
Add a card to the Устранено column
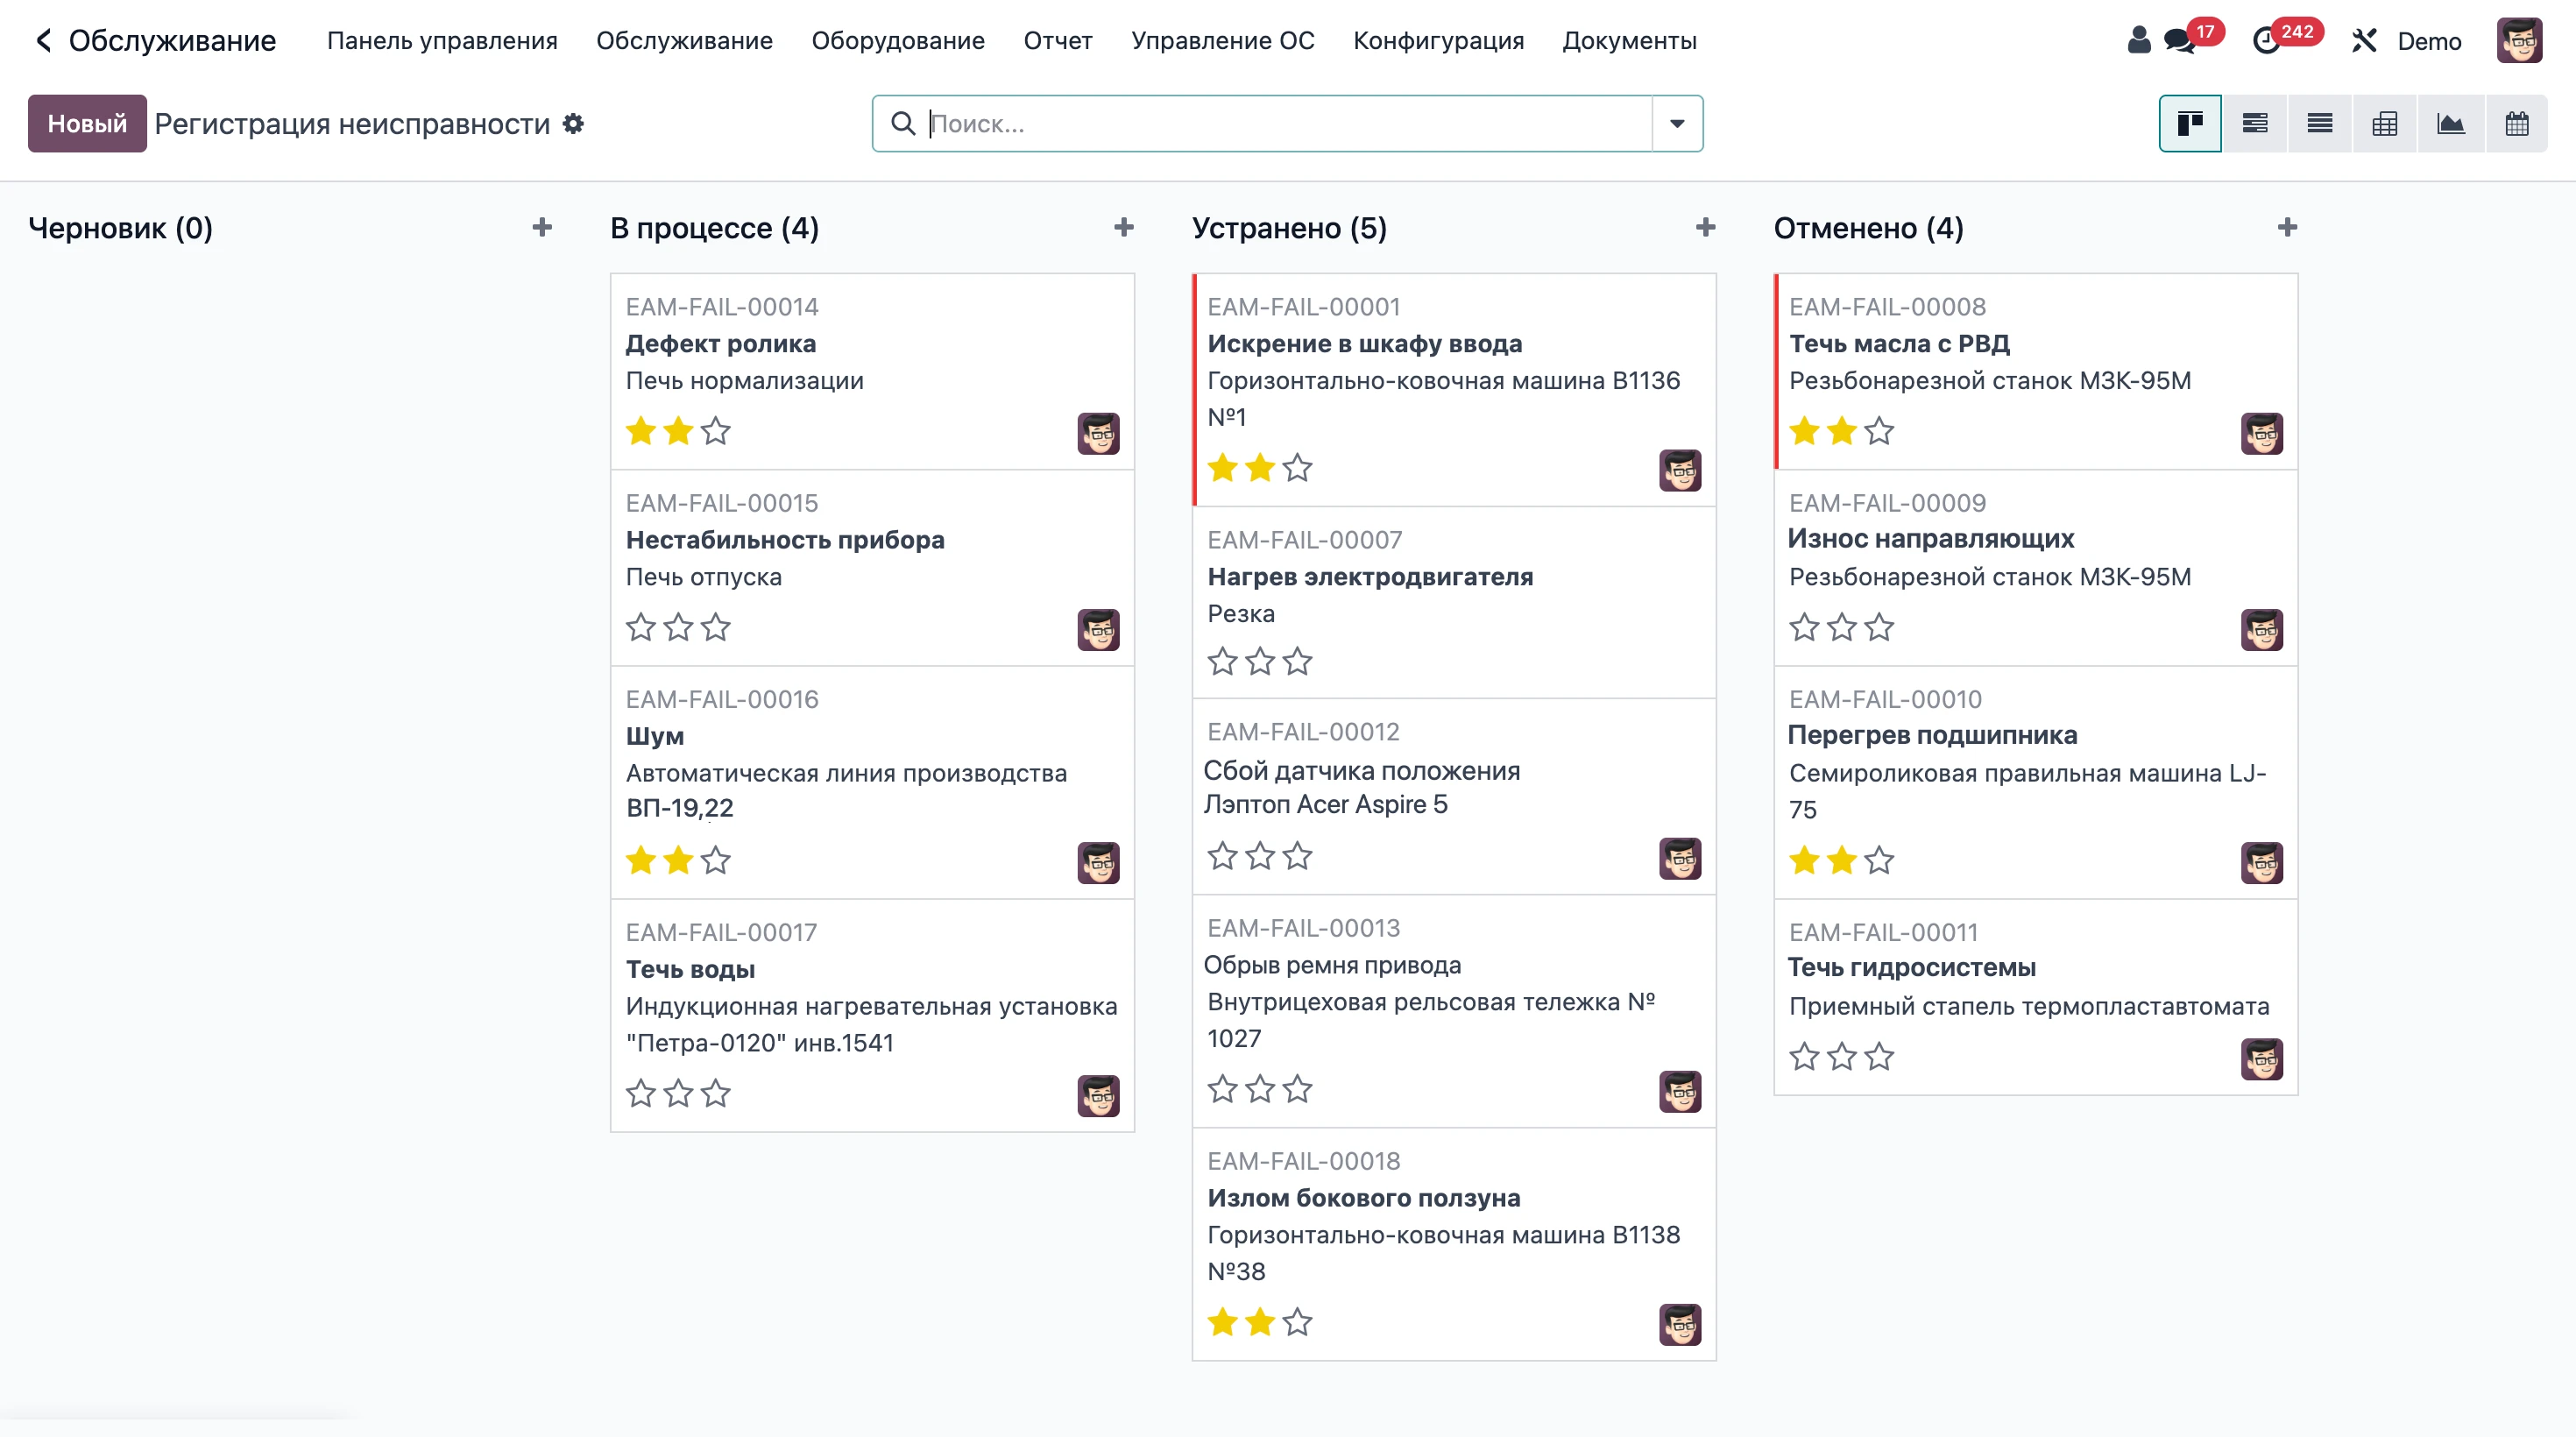coord(1706,228)
